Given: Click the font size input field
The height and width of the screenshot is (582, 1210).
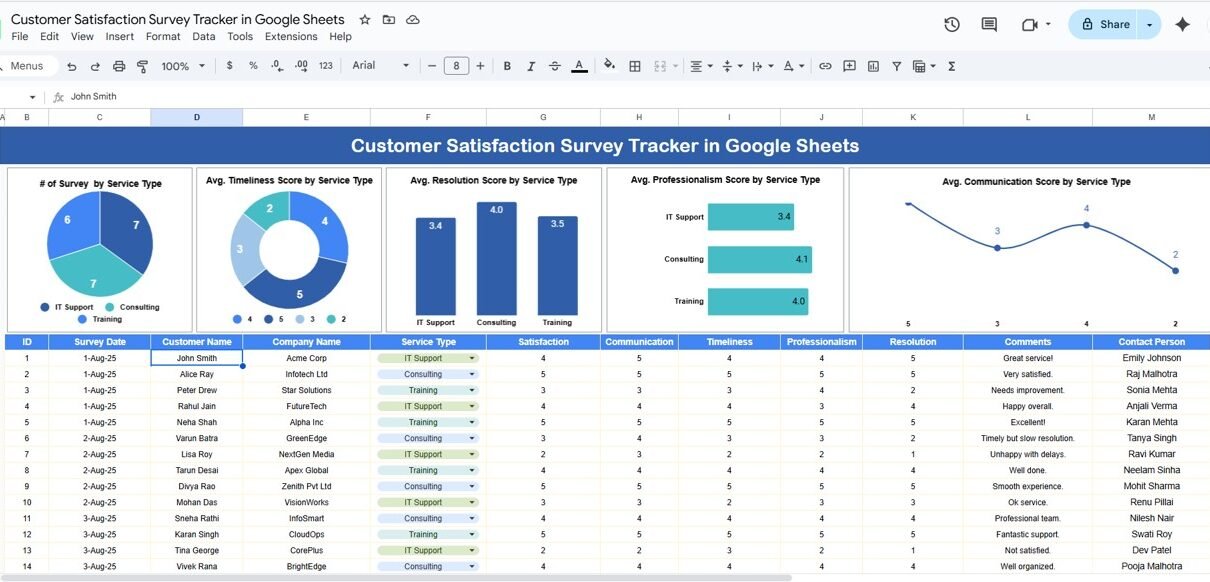Looking at the screenshot, I should 456,66.
